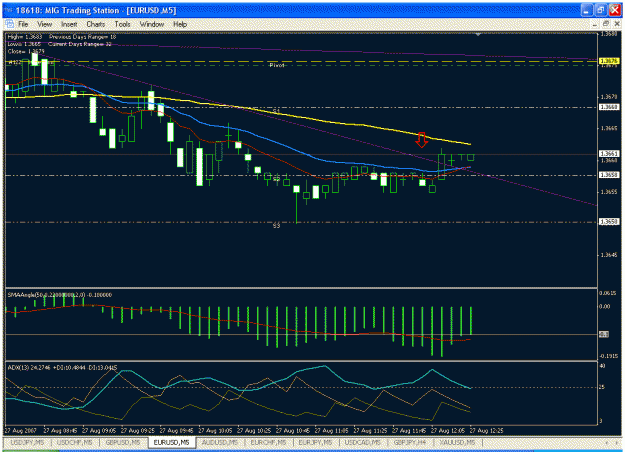This screenshot has height=452, width=625.
Task: Switch to the GBPJPY,H4 chart tab
Action: point(409,442)
